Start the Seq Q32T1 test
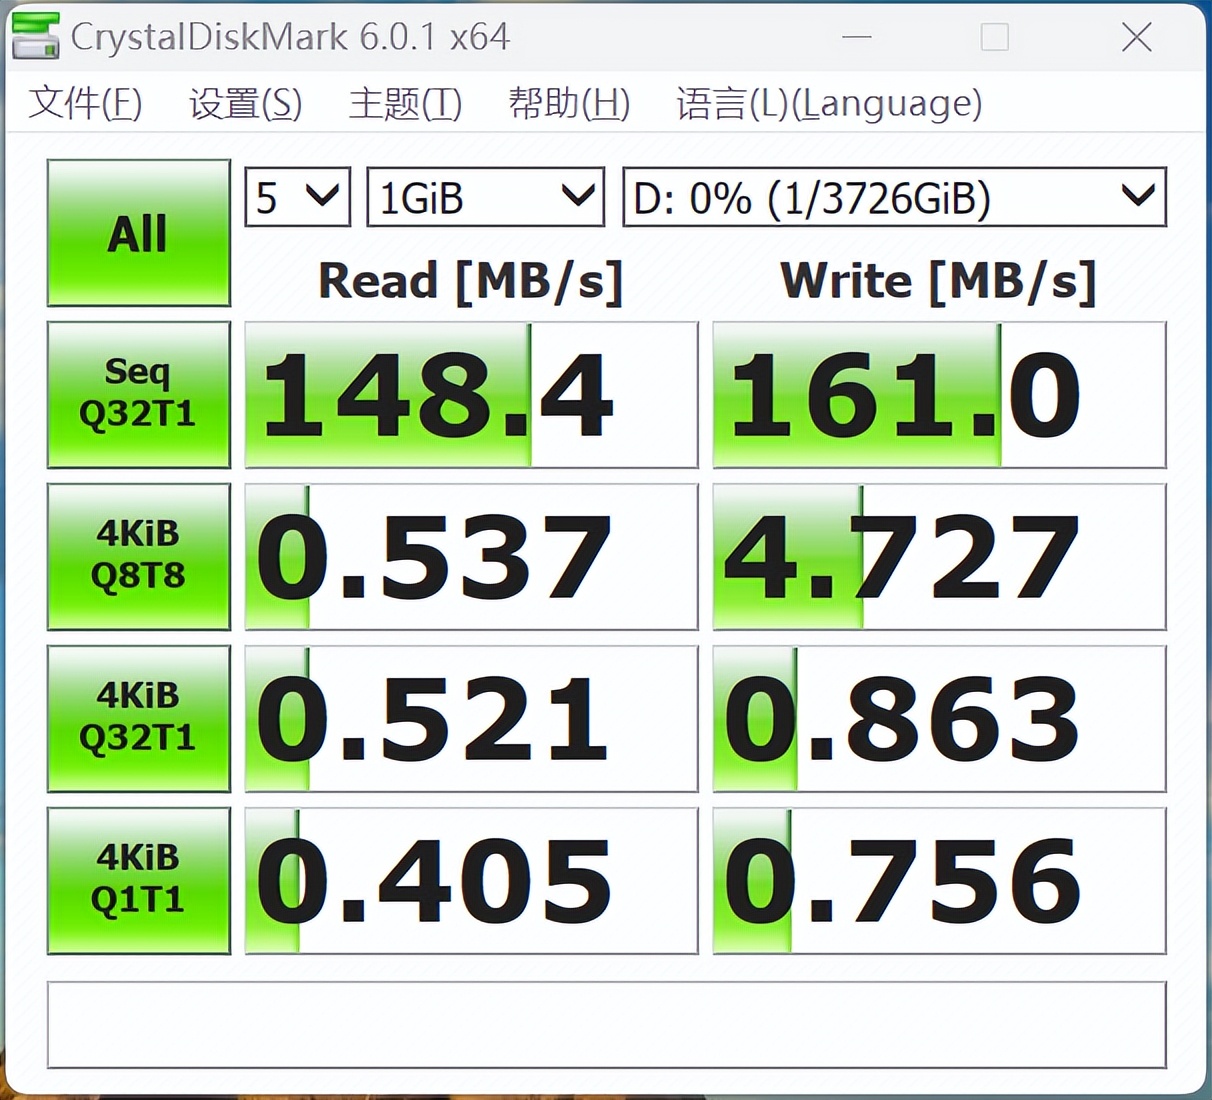This screenshot has width=1212, height=1100. tap(138, 394)
